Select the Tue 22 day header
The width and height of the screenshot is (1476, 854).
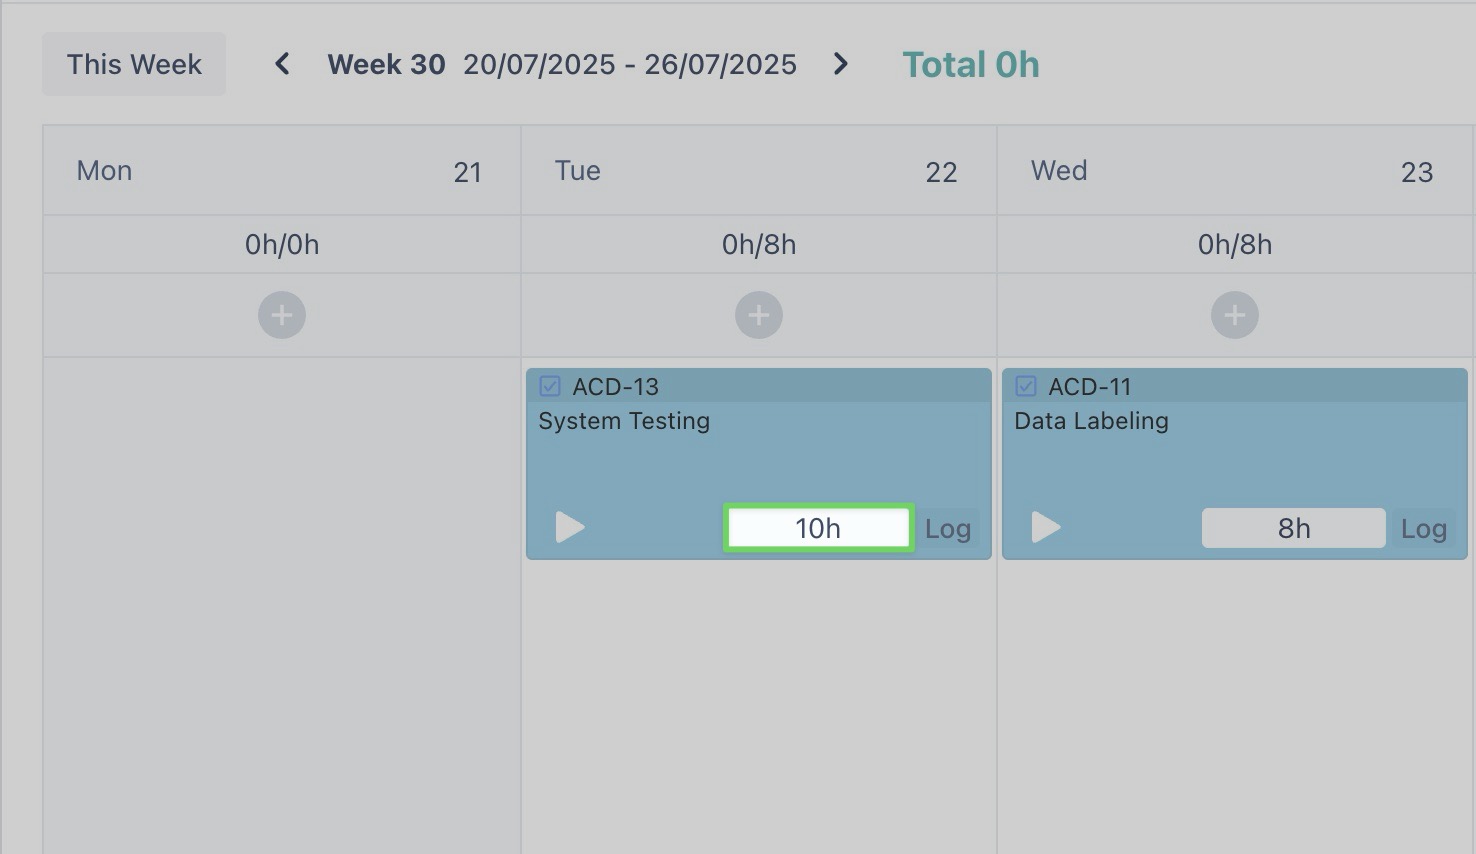coord(758,171)
